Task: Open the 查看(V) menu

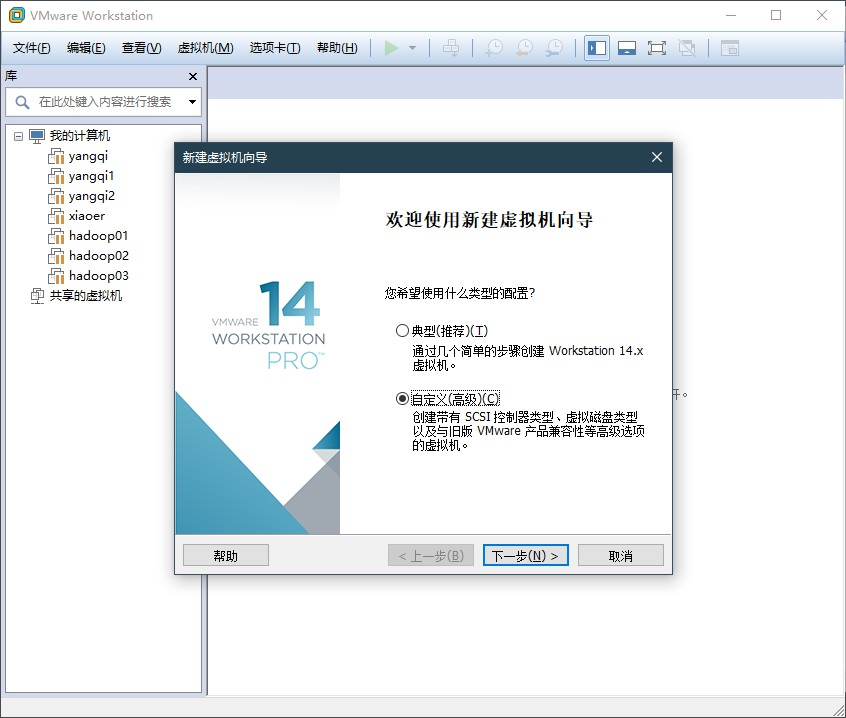Action: [x=141, y=48]
